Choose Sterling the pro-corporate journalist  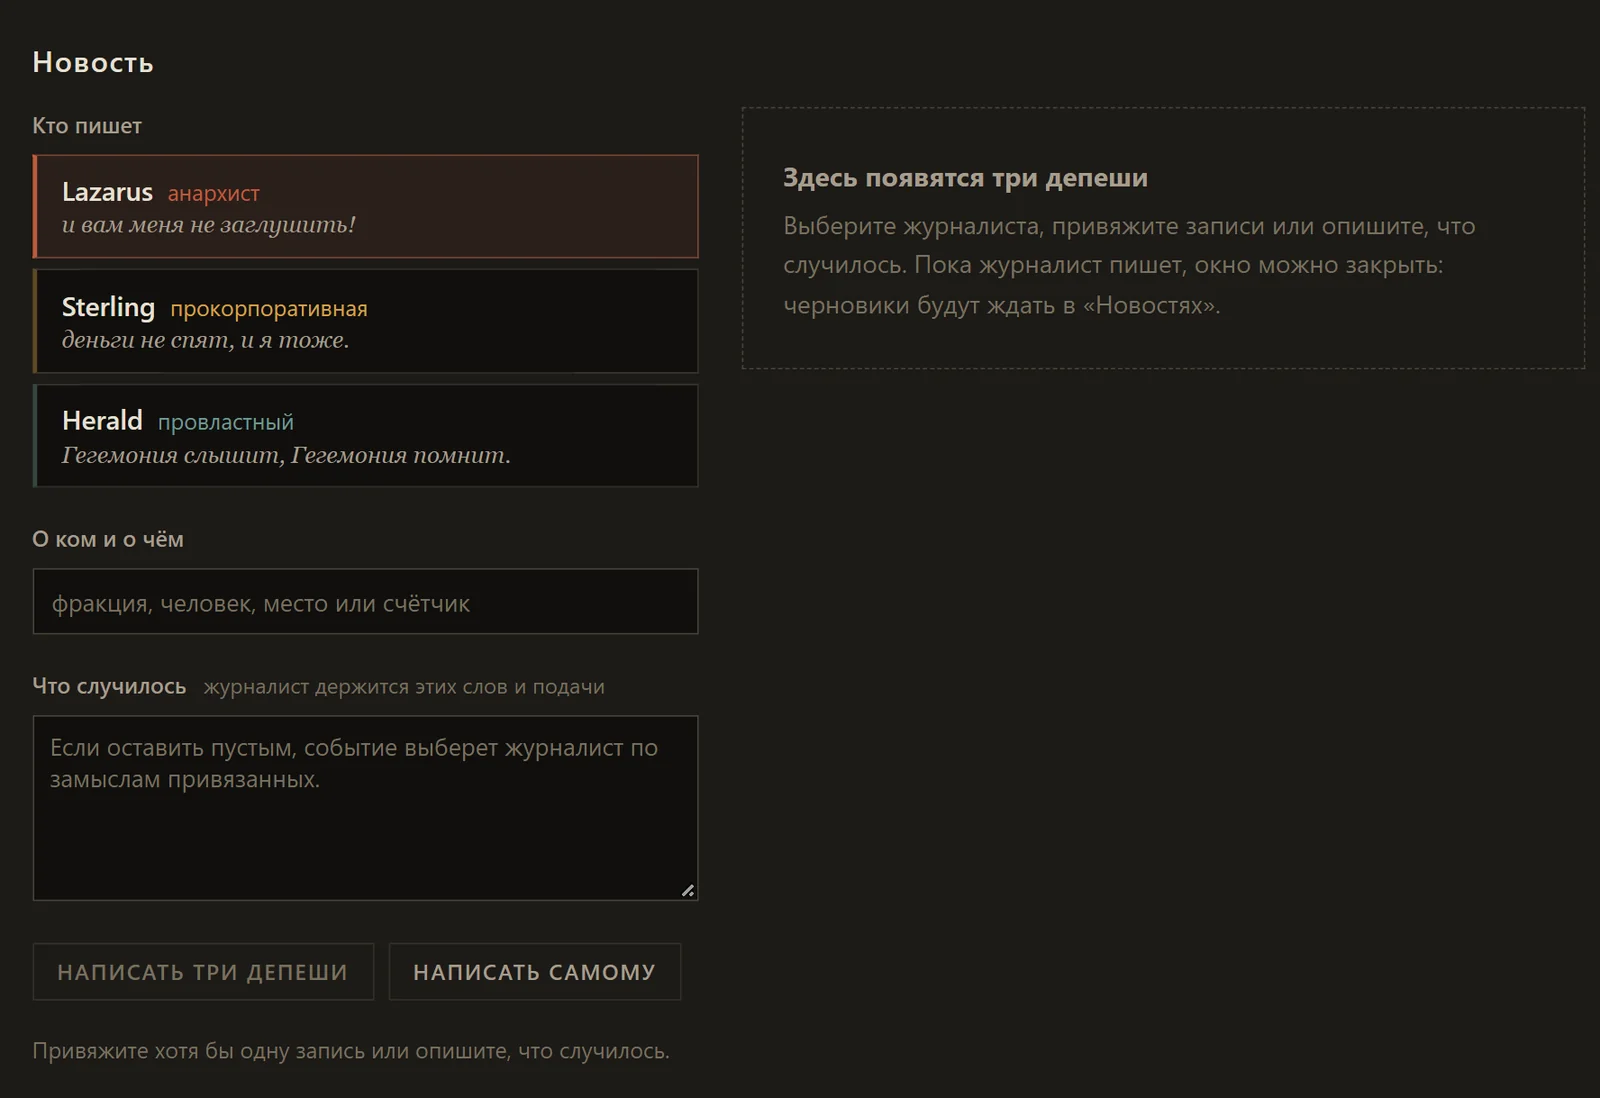tap(365, 321)
